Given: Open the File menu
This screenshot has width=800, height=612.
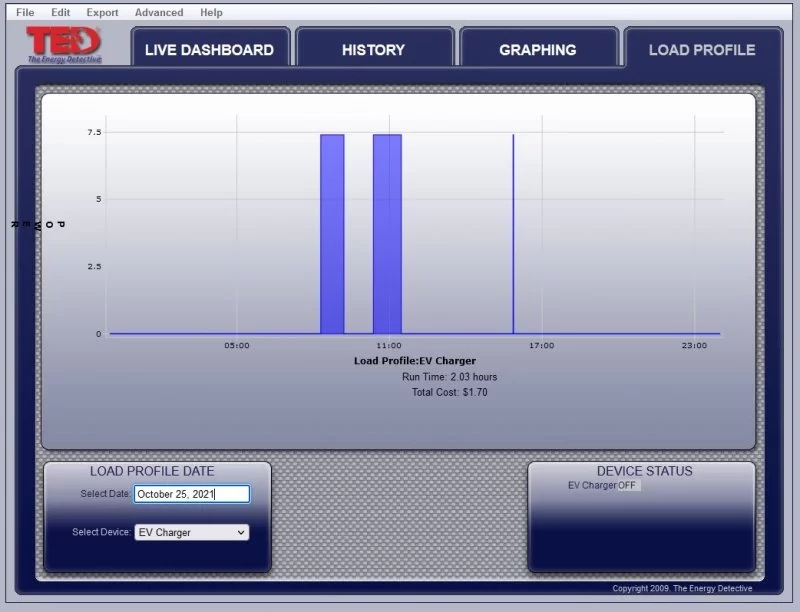Looking at the screenshot, I should tap(25, 13).
